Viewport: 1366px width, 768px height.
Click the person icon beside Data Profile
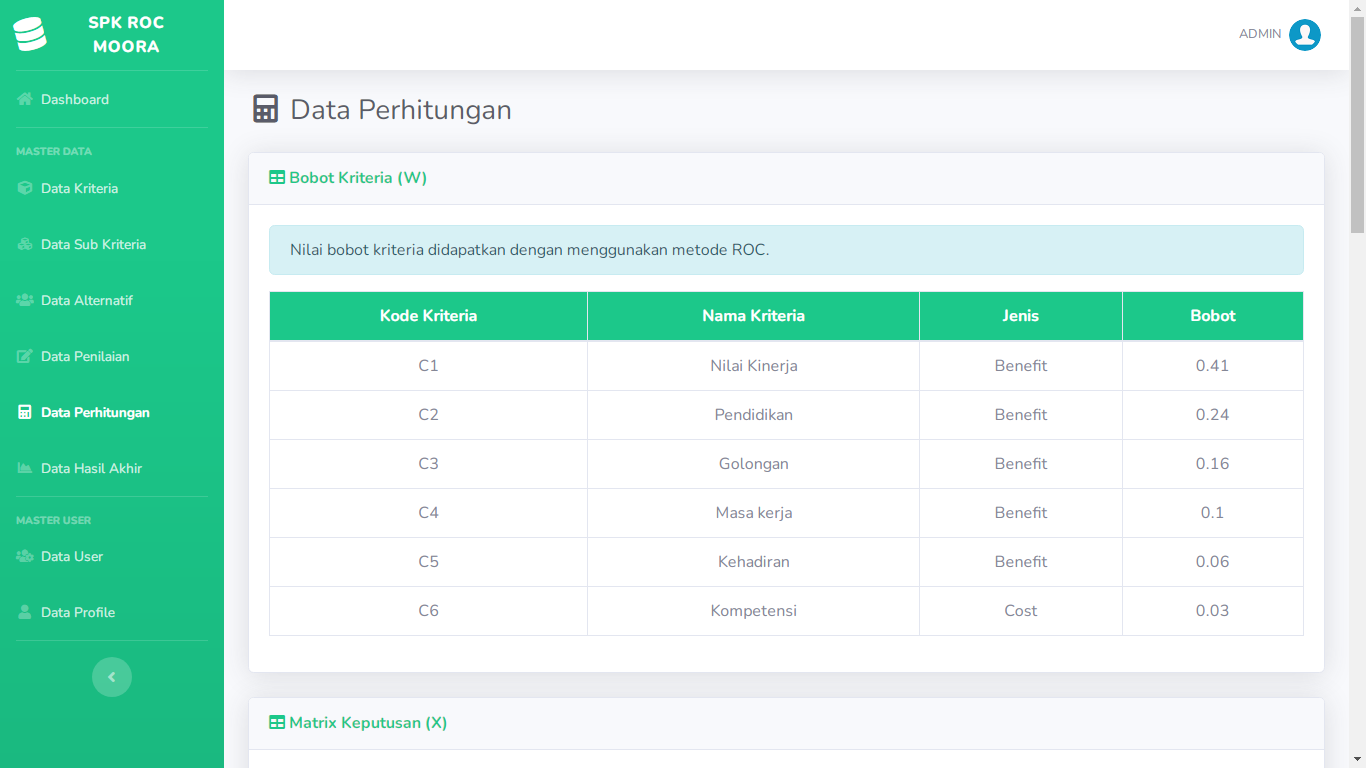coord(25,612)
